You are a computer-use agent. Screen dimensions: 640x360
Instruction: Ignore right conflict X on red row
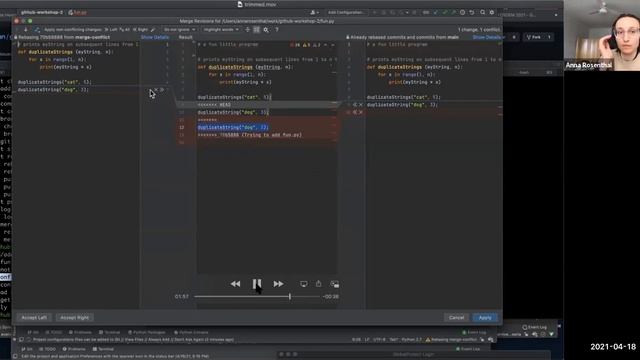361,112
